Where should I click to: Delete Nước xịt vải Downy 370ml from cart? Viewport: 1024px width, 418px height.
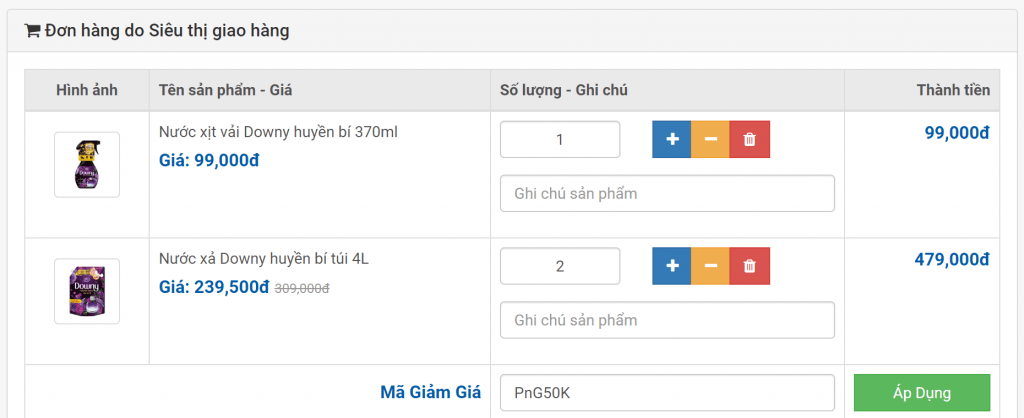(x=750, y=139)
